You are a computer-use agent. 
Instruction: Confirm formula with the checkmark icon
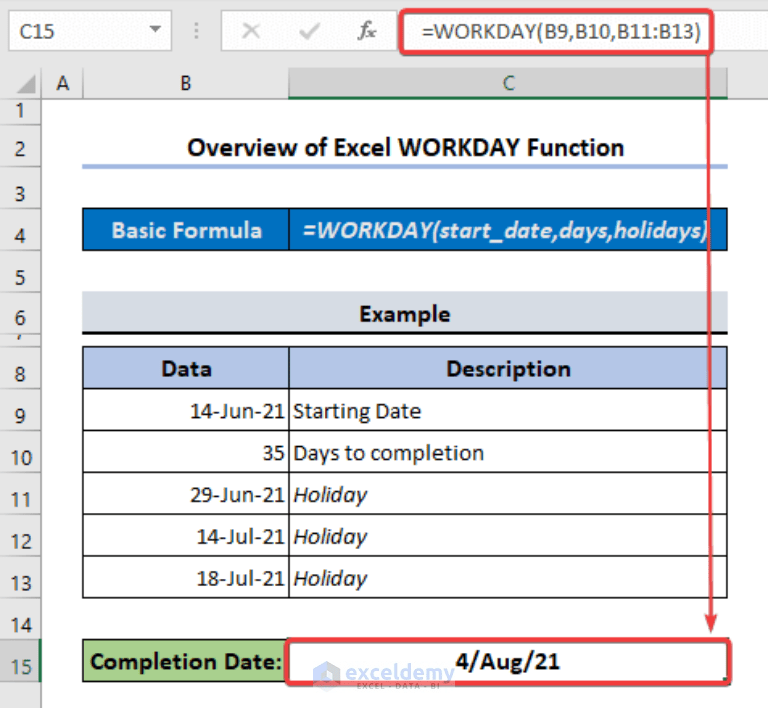click(x=310, y=31)
